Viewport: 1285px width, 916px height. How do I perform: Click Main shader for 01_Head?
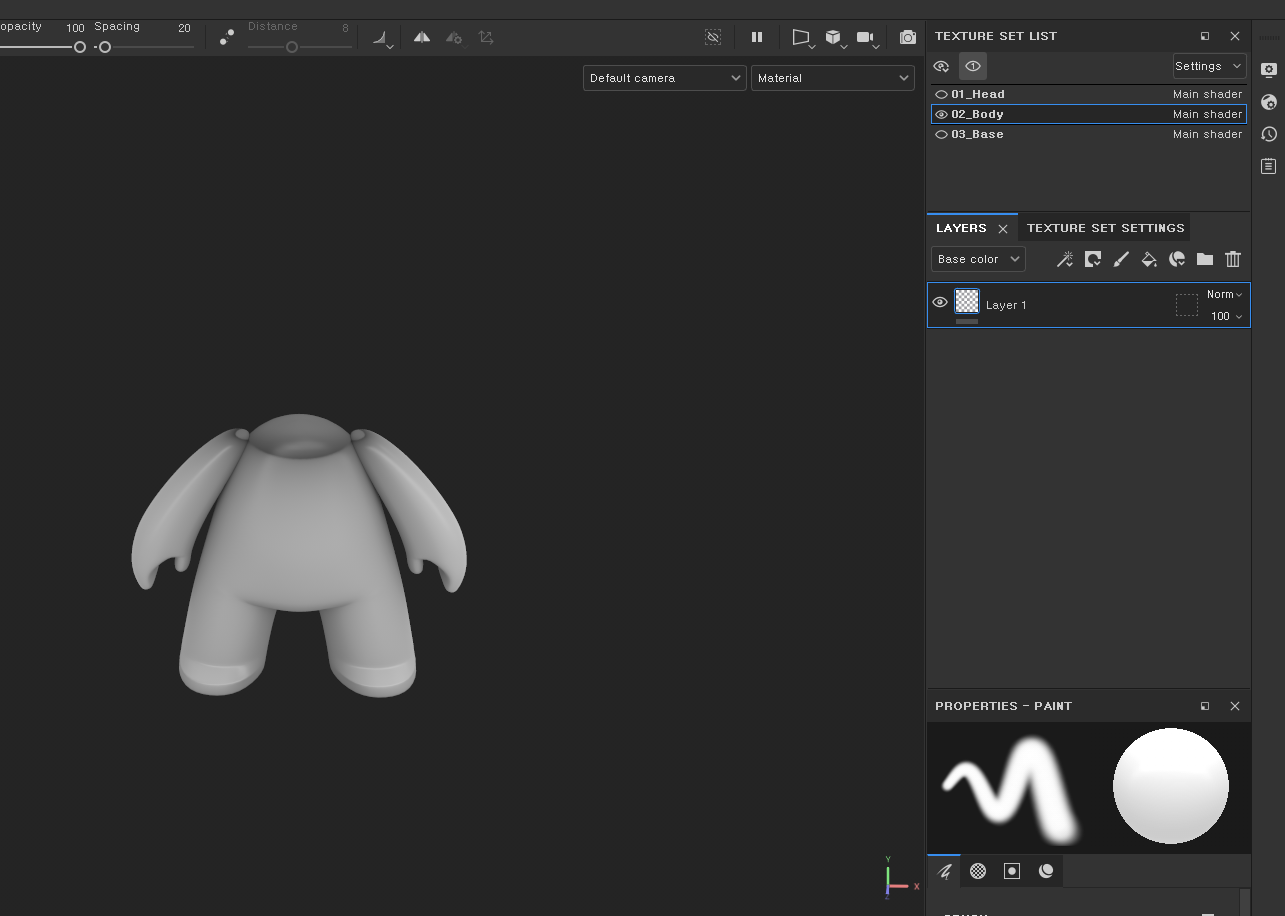(1207, 94)
